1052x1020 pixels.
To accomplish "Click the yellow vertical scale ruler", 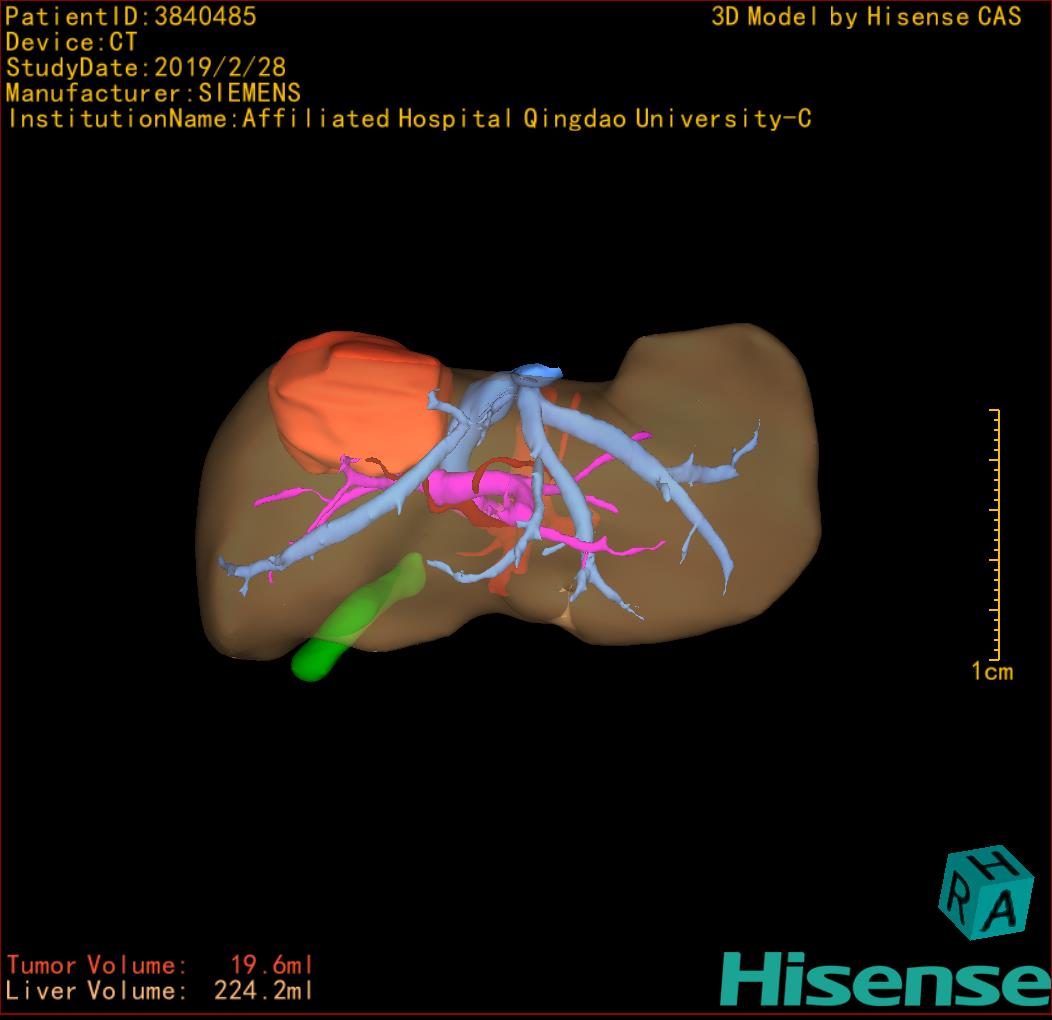I will (996, 535).
